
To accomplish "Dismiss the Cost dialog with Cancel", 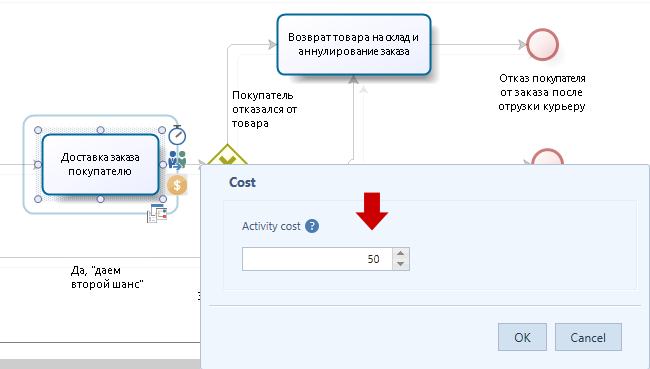I will pos(588,337).
